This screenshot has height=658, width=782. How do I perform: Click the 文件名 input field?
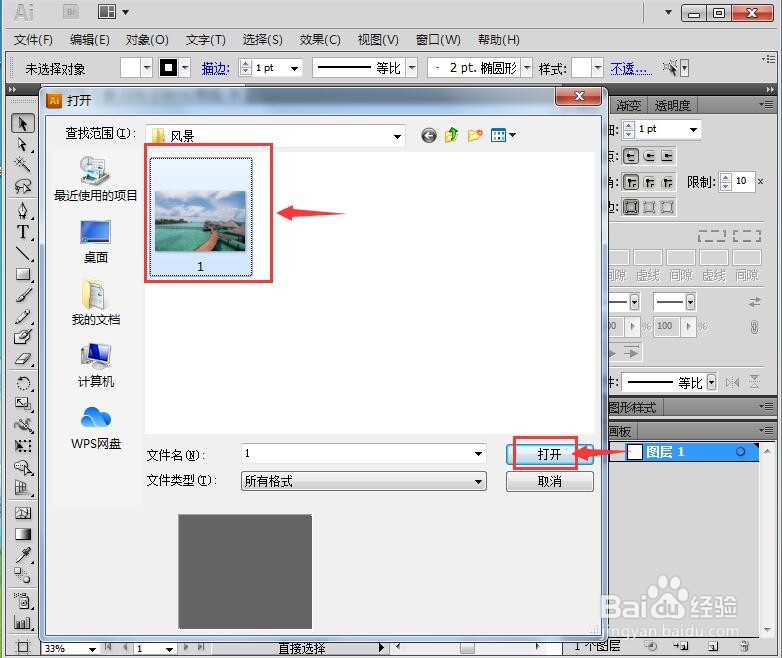point(364,453)
